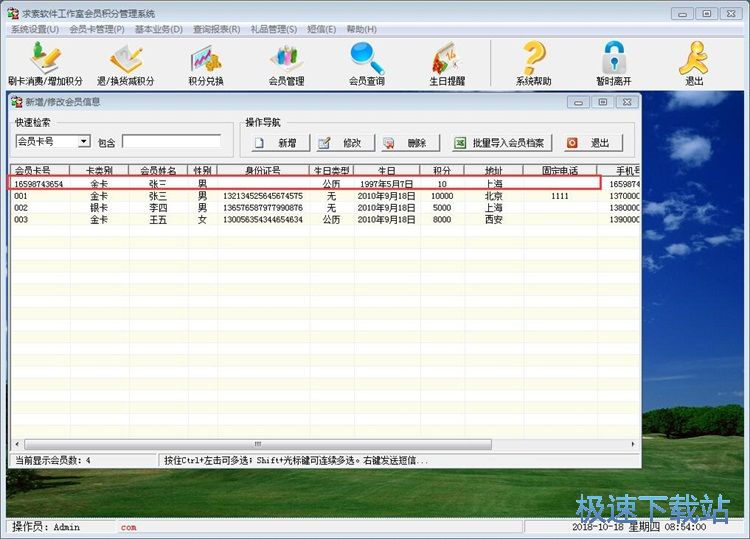
Task: Select the row with card number 002
Action: point(325,208)
